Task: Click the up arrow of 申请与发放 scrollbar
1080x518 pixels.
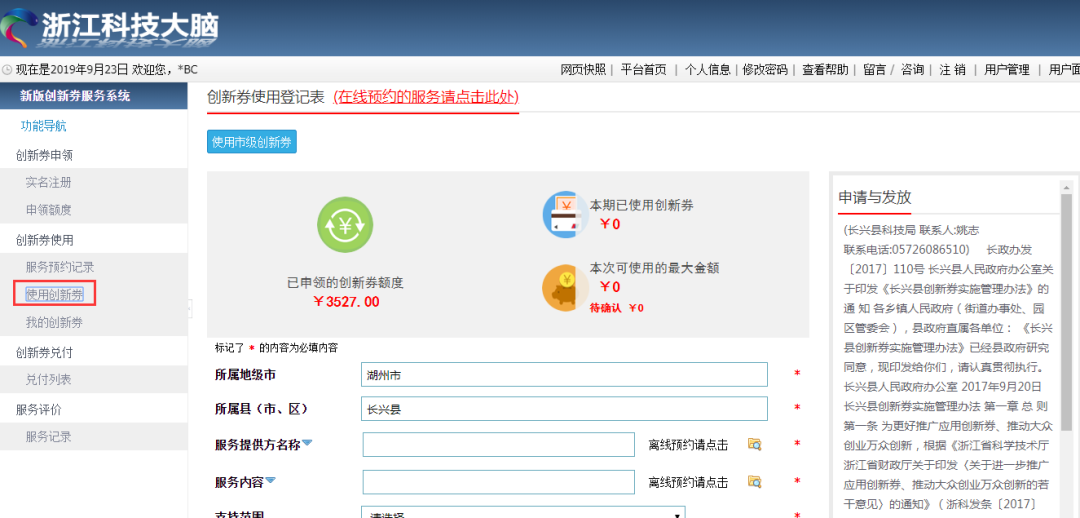Action: pos(1066,187)
